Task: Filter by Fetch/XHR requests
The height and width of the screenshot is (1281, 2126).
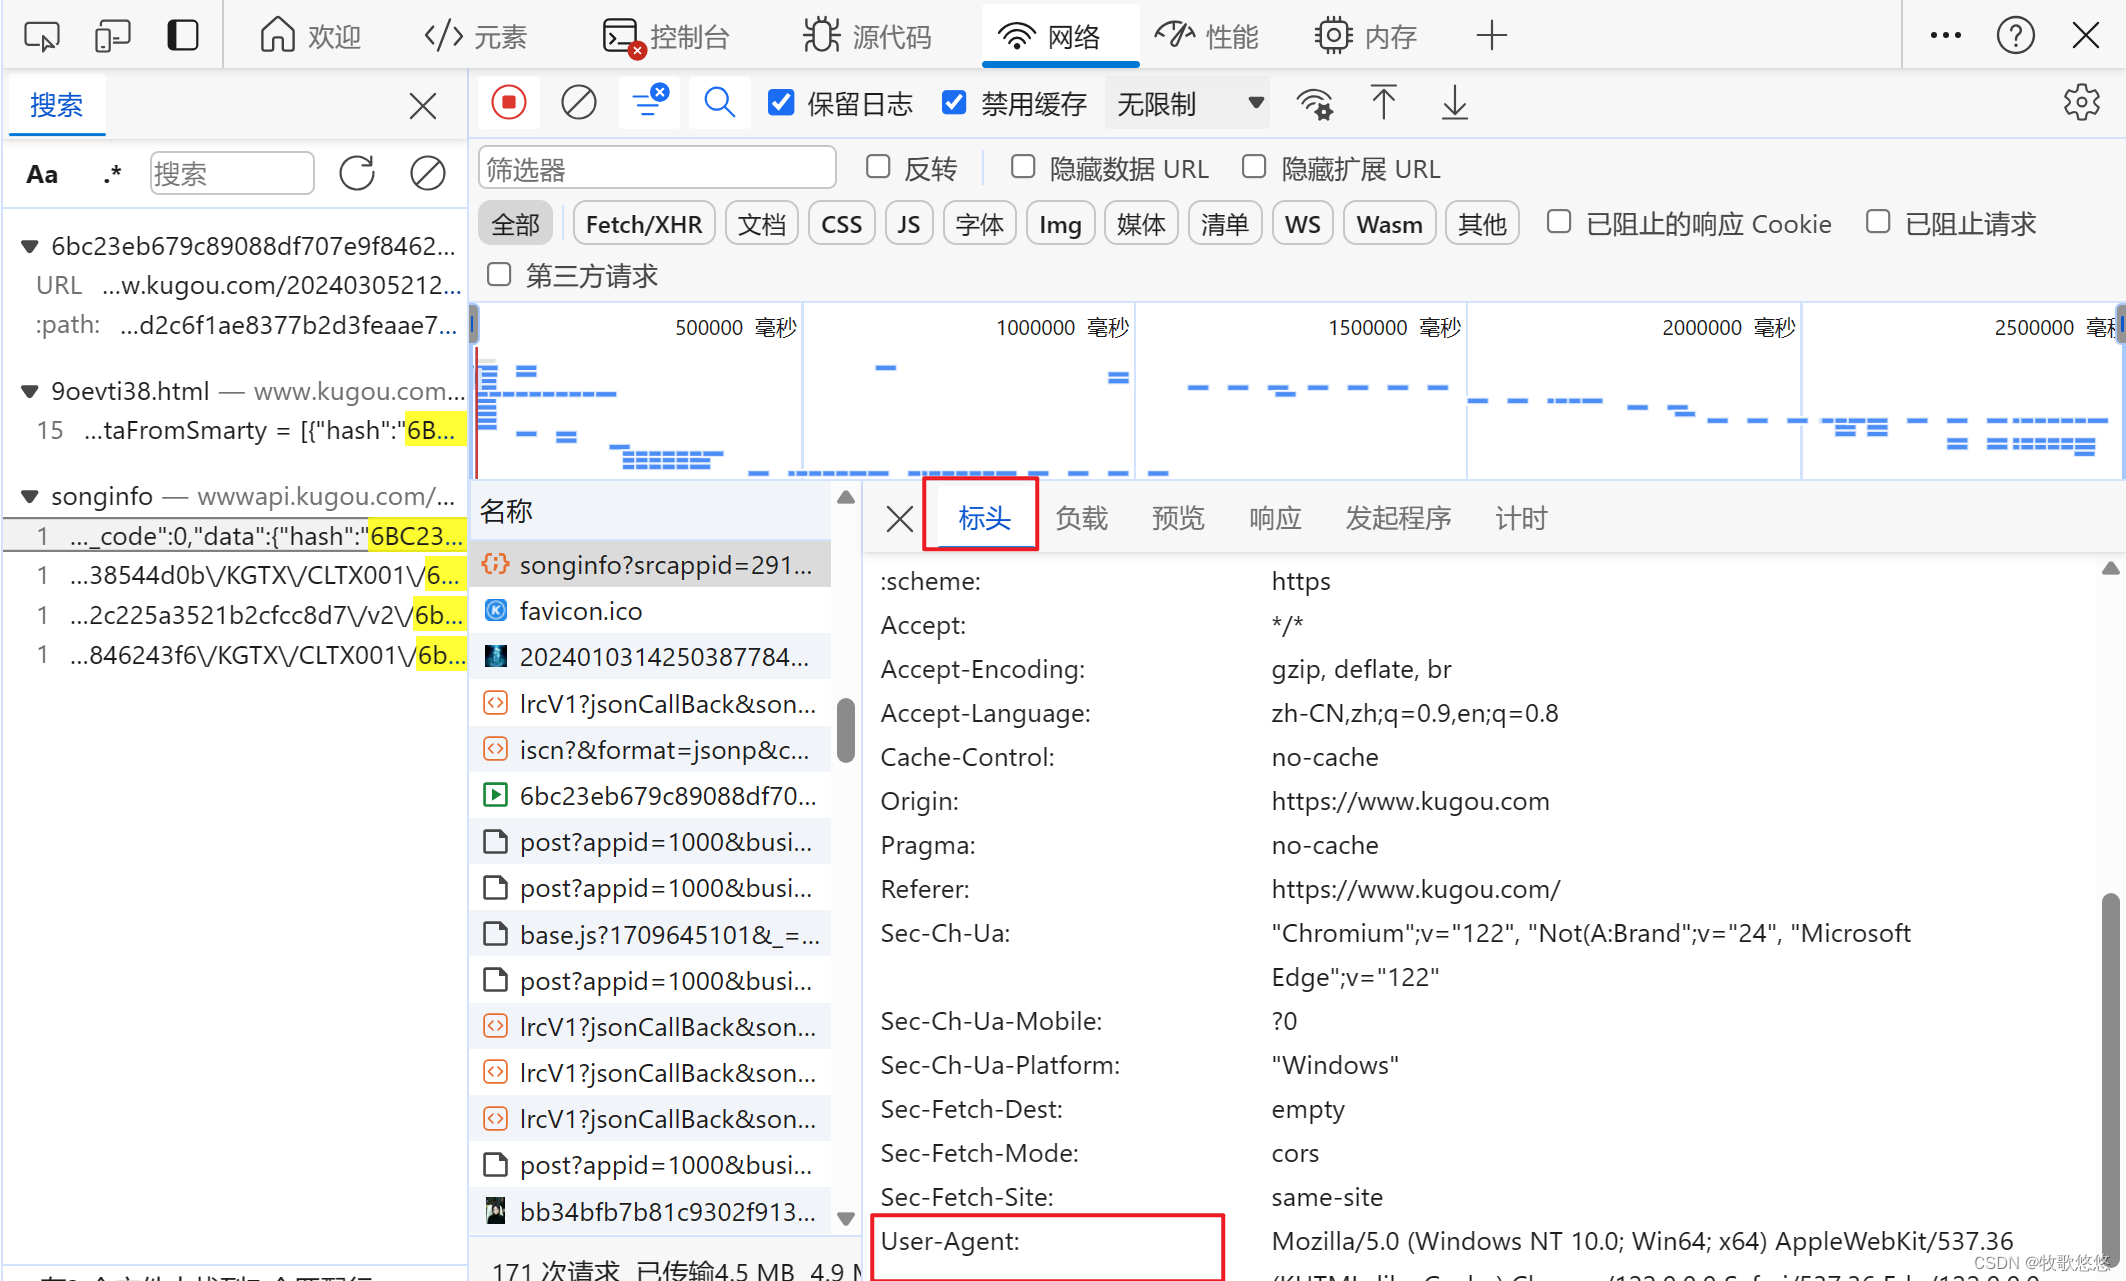Action: click(644, 224)
